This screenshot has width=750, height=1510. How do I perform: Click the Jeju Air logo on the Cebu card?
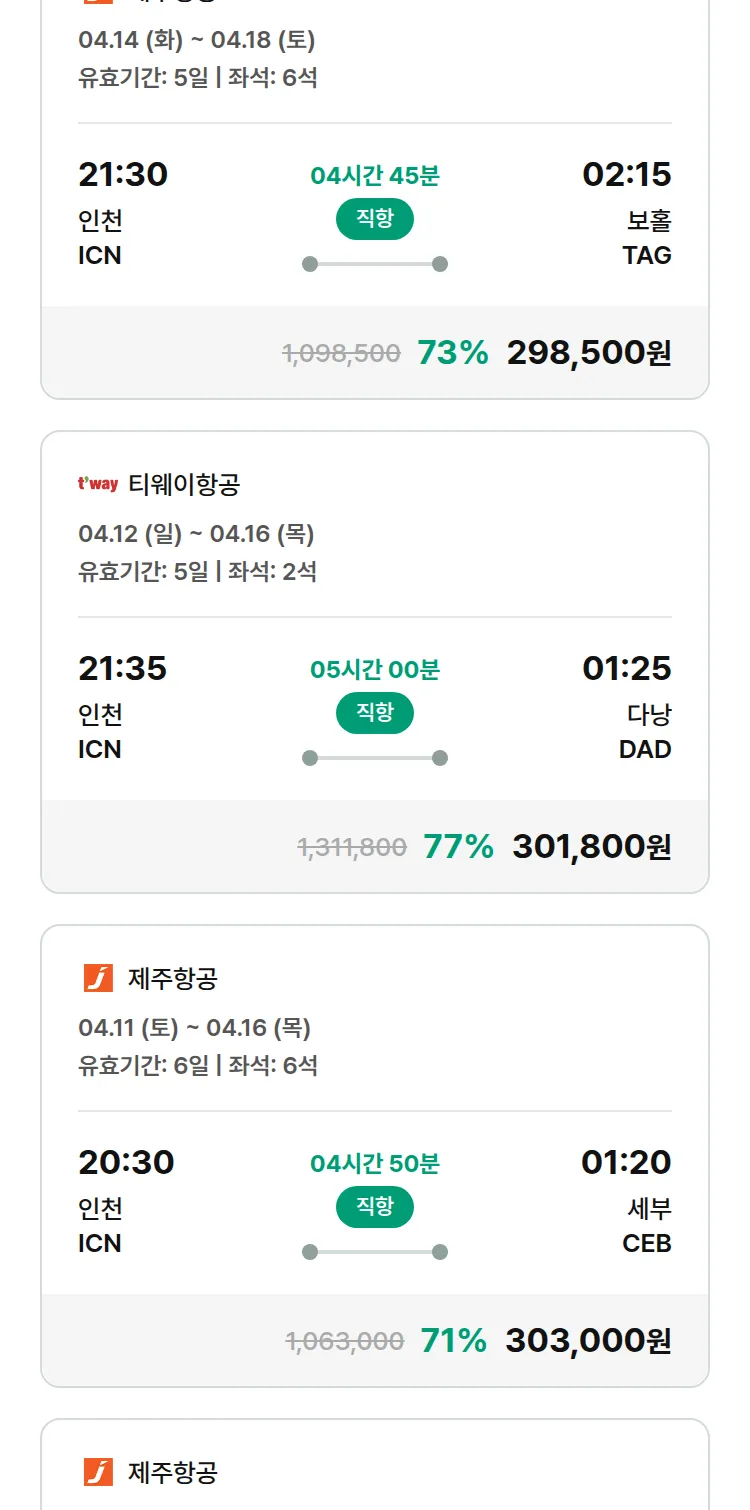tap(98, 979)
